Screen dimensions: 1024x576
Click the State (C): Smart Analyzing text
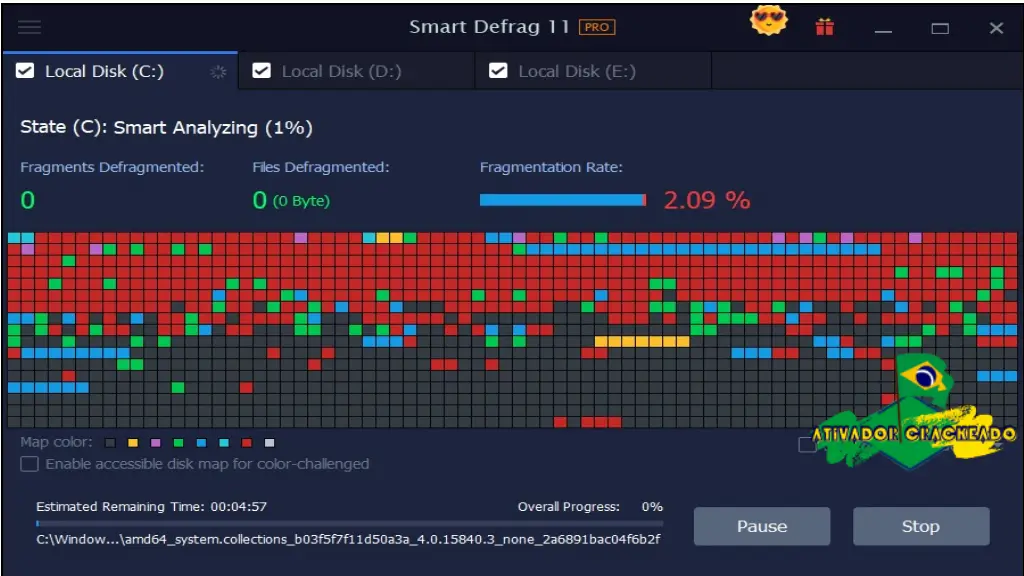click(x=166, y=127)
